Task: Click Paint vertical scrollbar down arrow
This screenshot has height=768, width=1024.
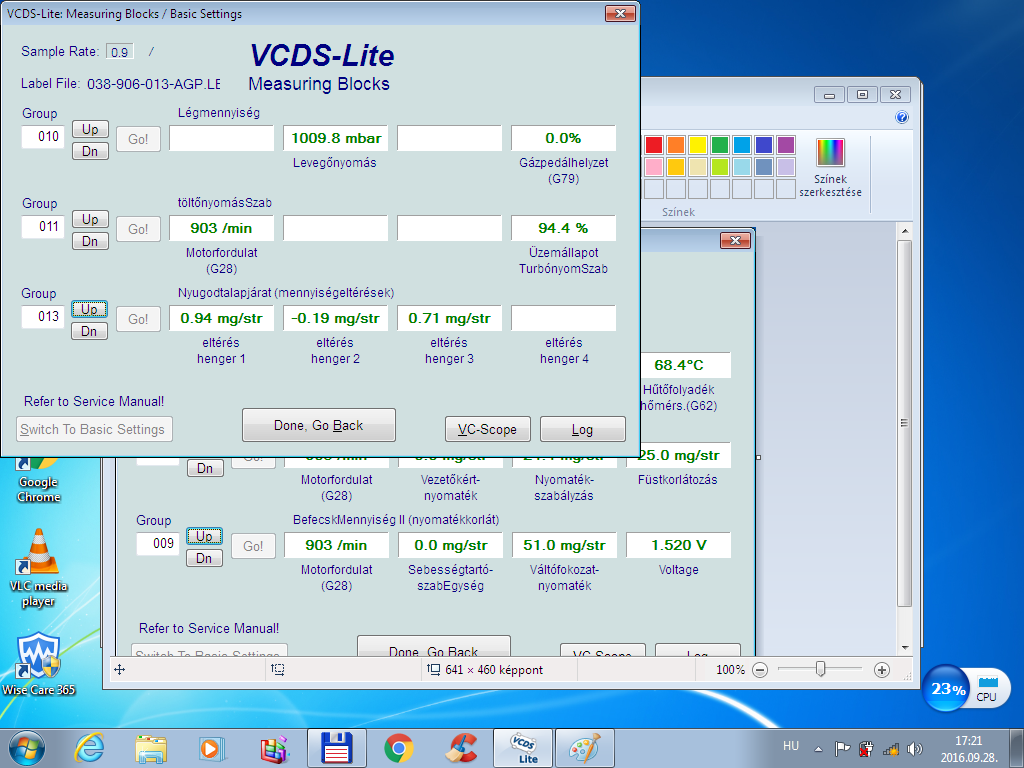Action: click(x=904, y=647)
